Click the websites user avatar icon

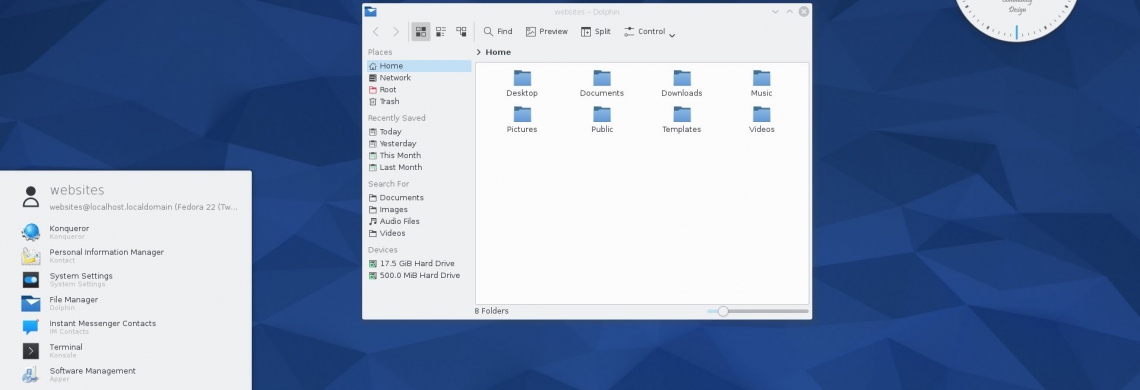point(31,196)
